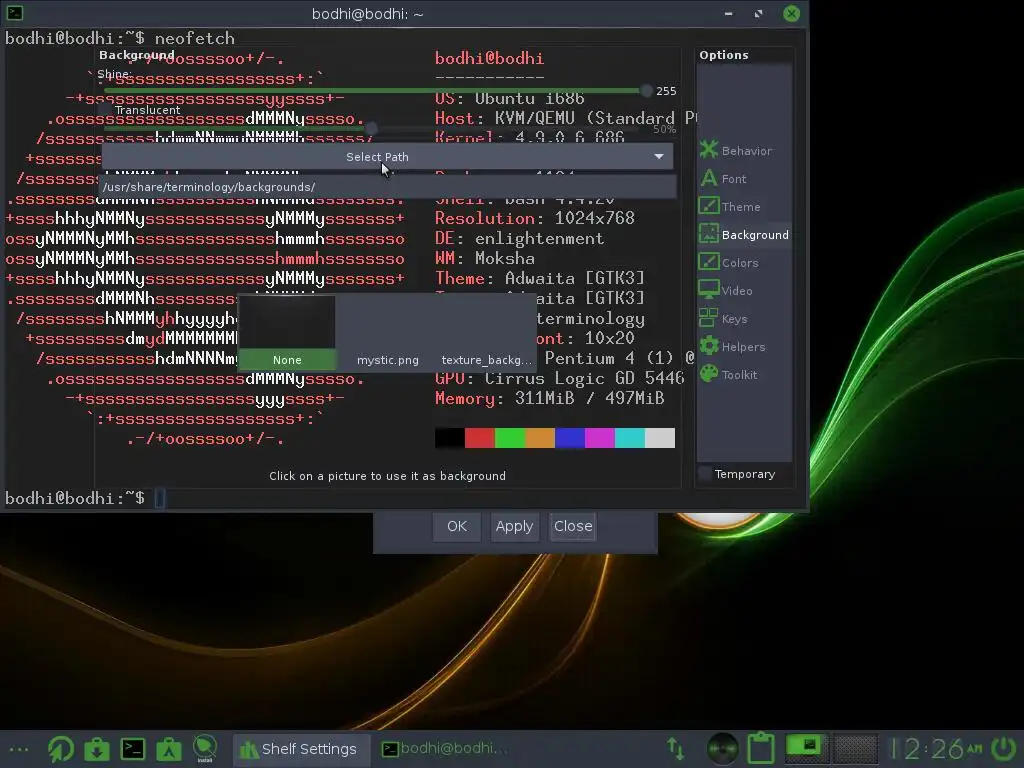Maximize the Terminology window
1024x768 pixels.
coord(759,14)
